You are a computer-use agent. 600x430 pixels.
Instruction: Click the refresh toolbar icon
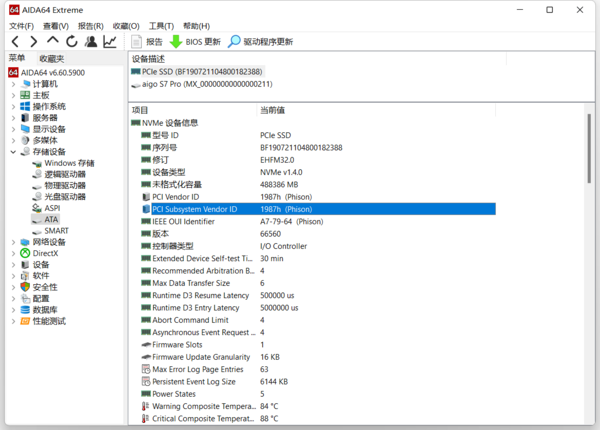pos(72,41)
